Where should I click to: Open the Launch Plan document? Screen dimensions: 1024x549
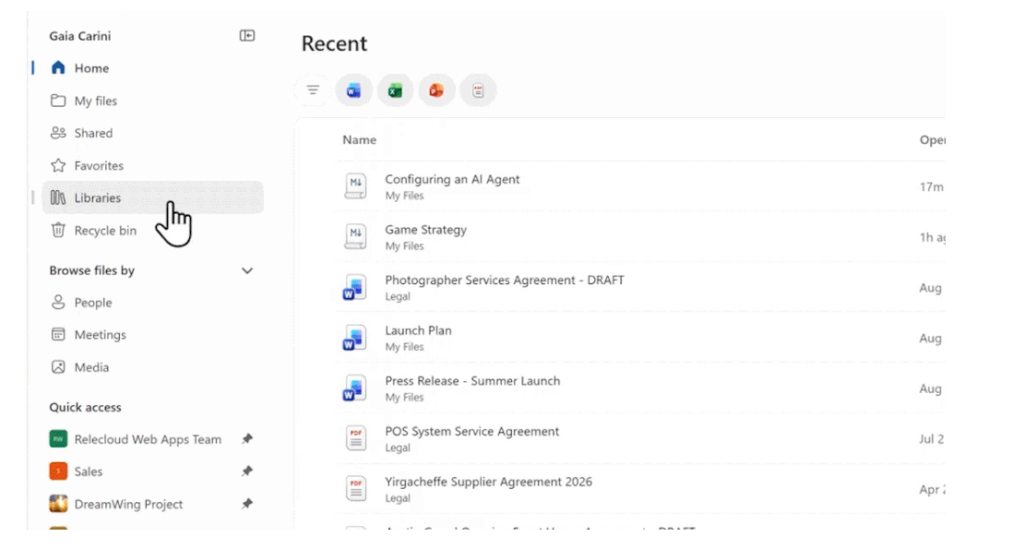pyautogui.click(x=418, y=330)
